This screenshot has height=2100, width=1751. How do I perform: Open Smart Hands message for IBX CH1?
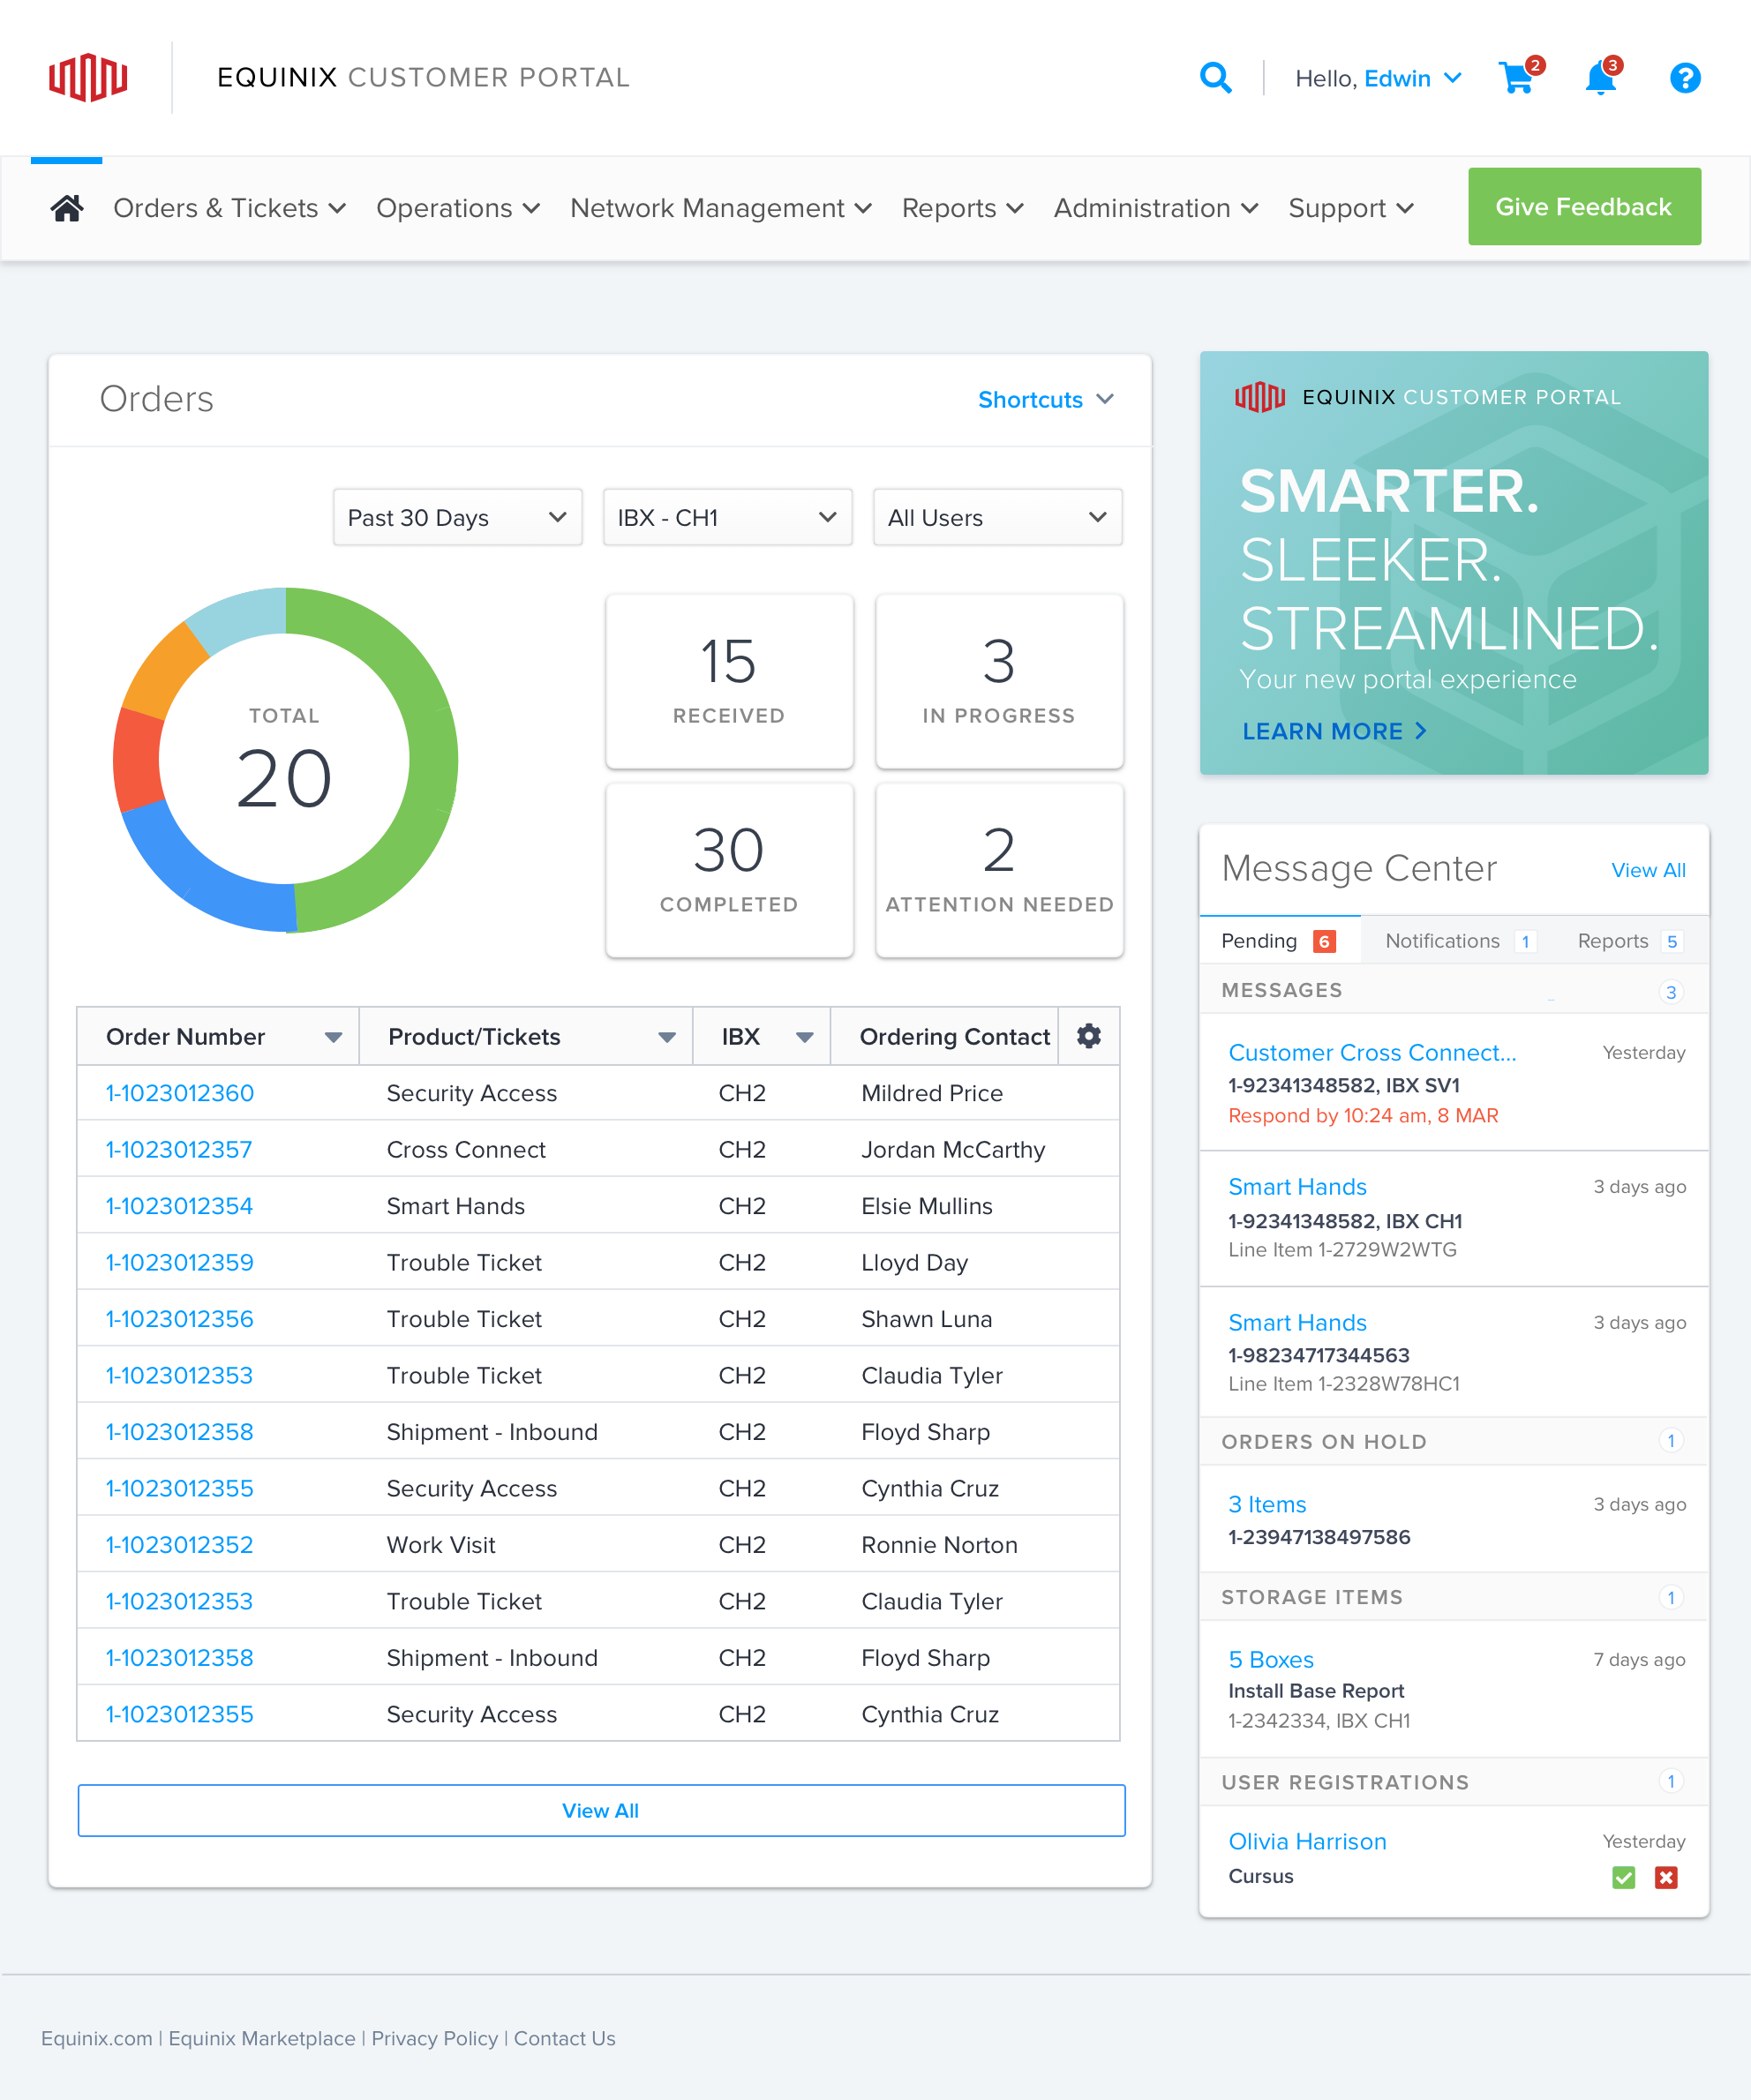pos(1297,1186)
